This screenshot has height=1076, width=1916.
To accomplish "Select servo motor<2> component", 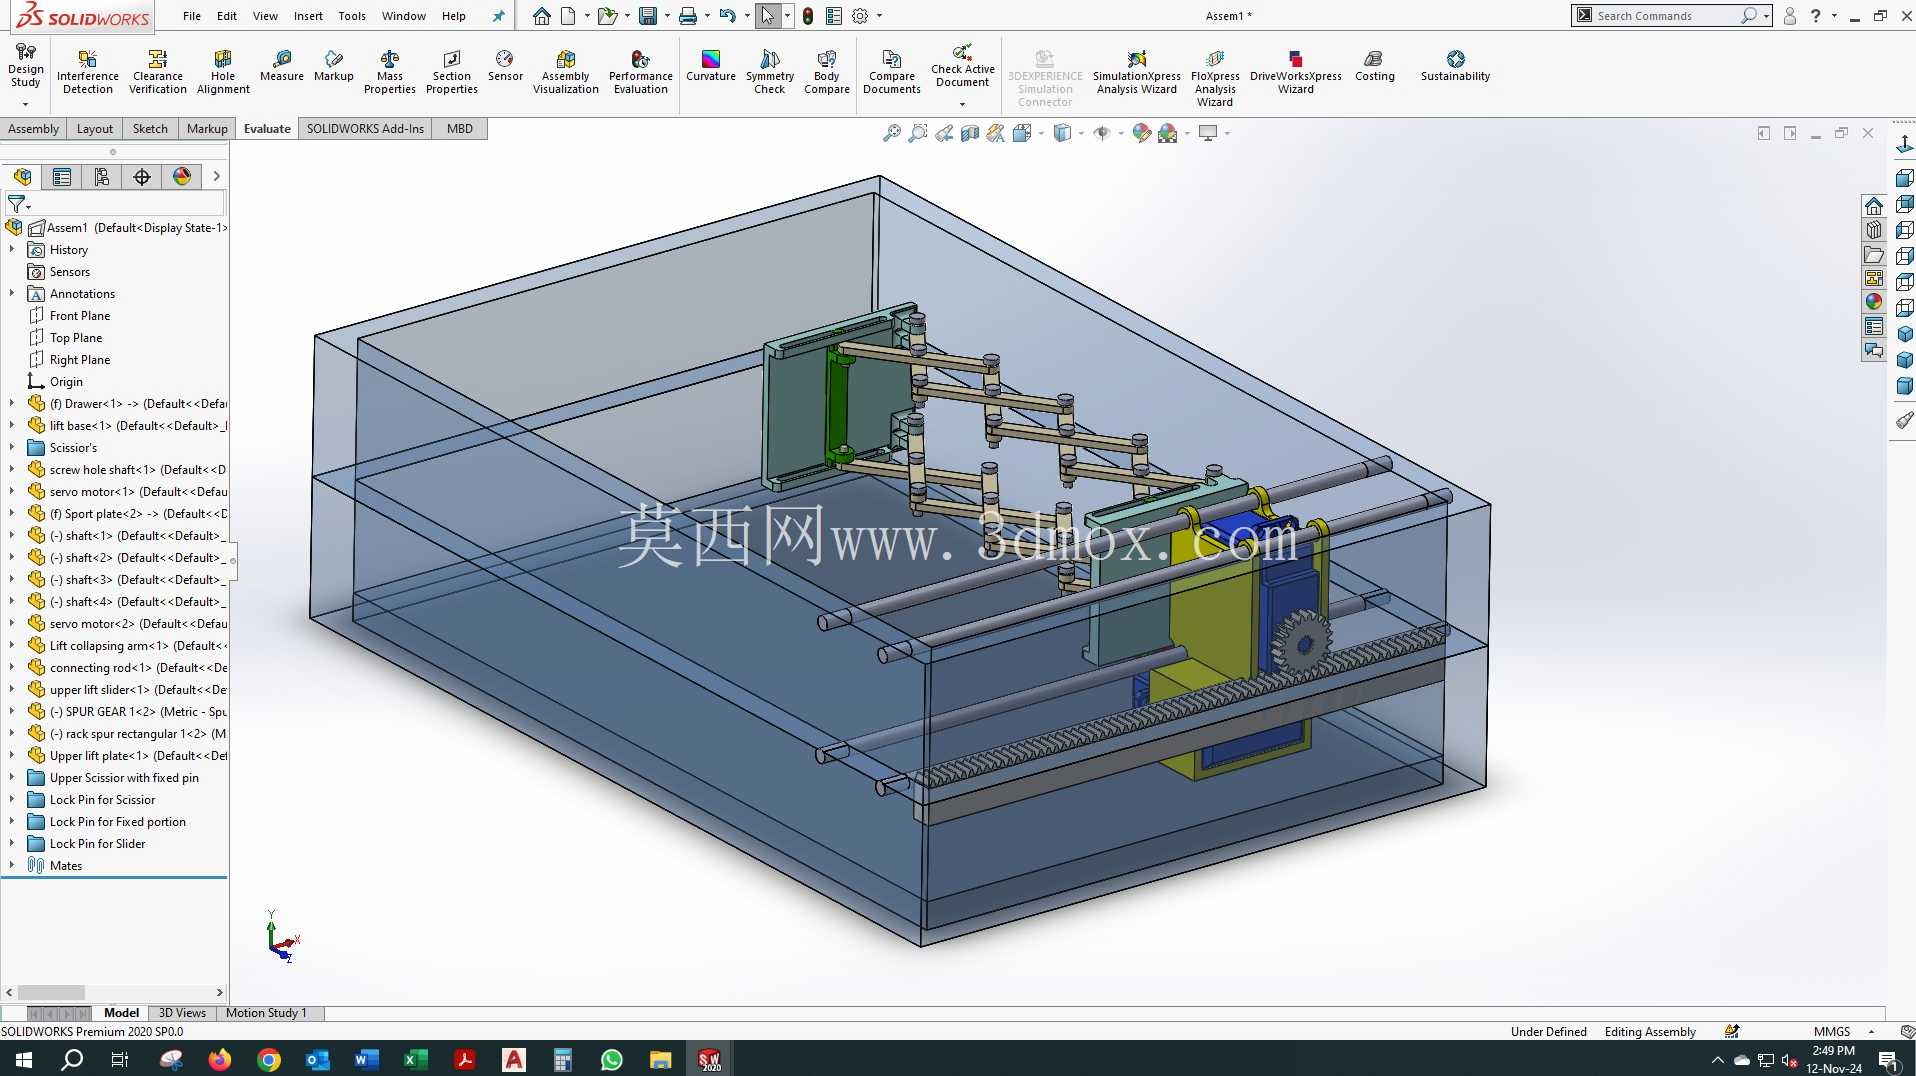I will pos(138,624).
